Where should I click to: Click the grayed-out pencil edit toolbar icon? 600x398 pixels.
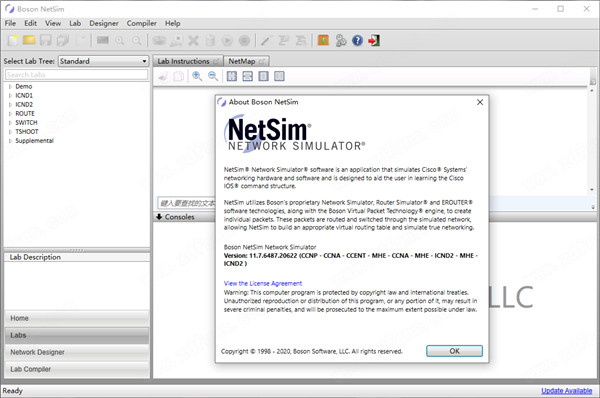tap(265, 40)
